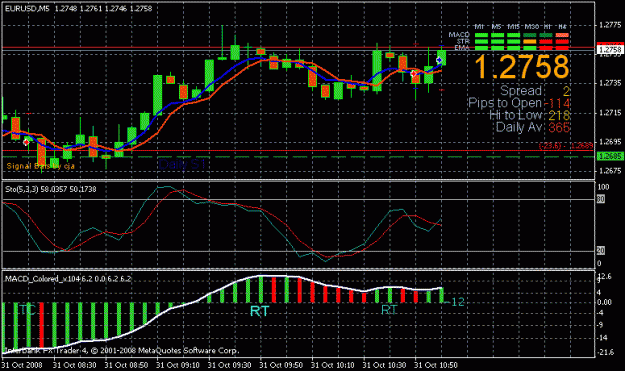Click the 1.2715 price axis label
The image size is (625, 371).
[x=611, y=113]
